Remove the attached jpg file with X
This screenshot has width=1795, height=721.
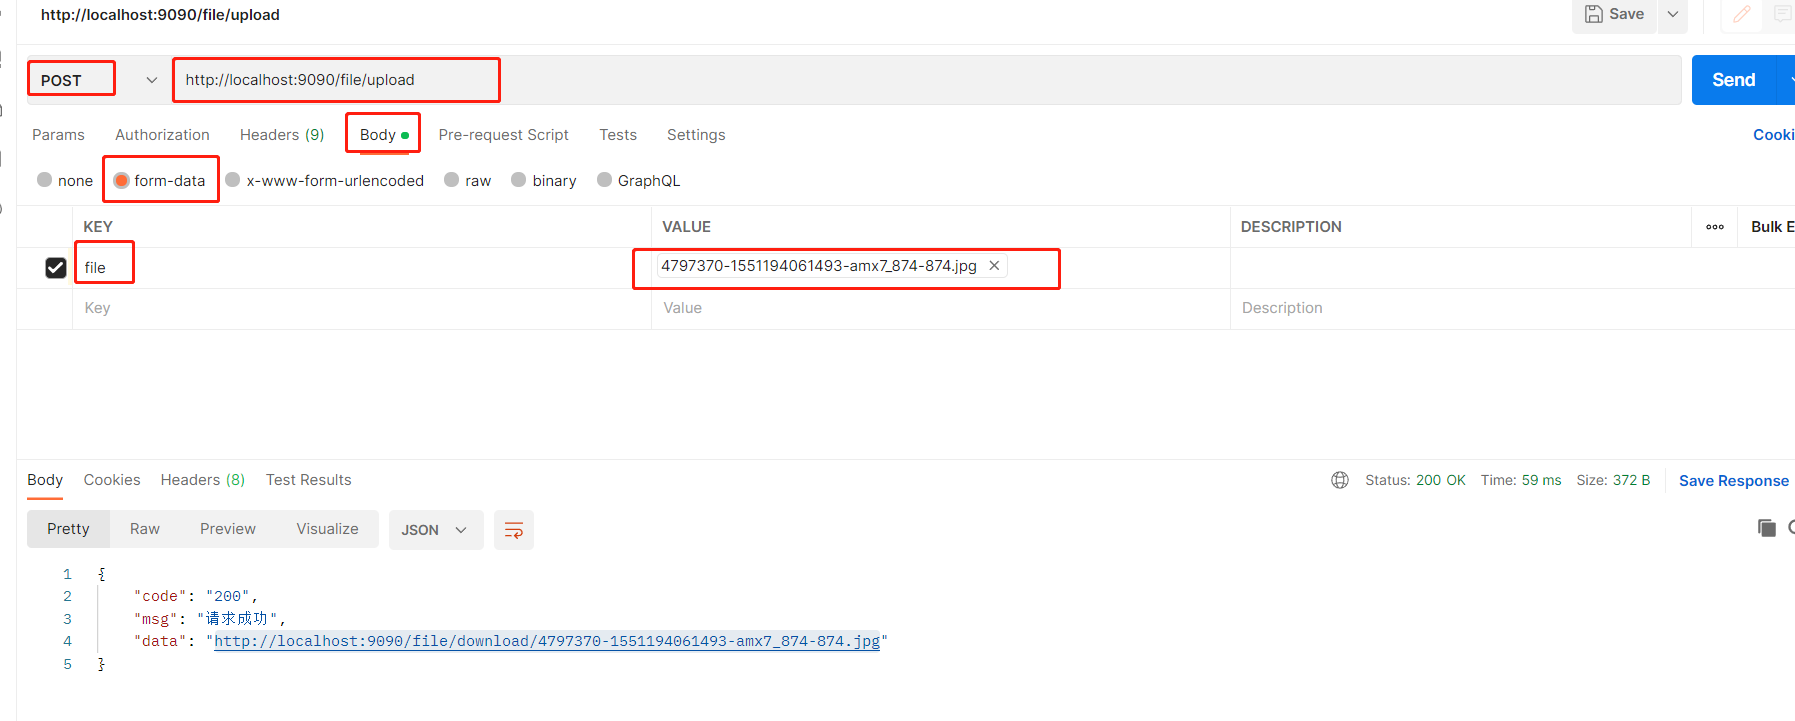coord(994,266)
